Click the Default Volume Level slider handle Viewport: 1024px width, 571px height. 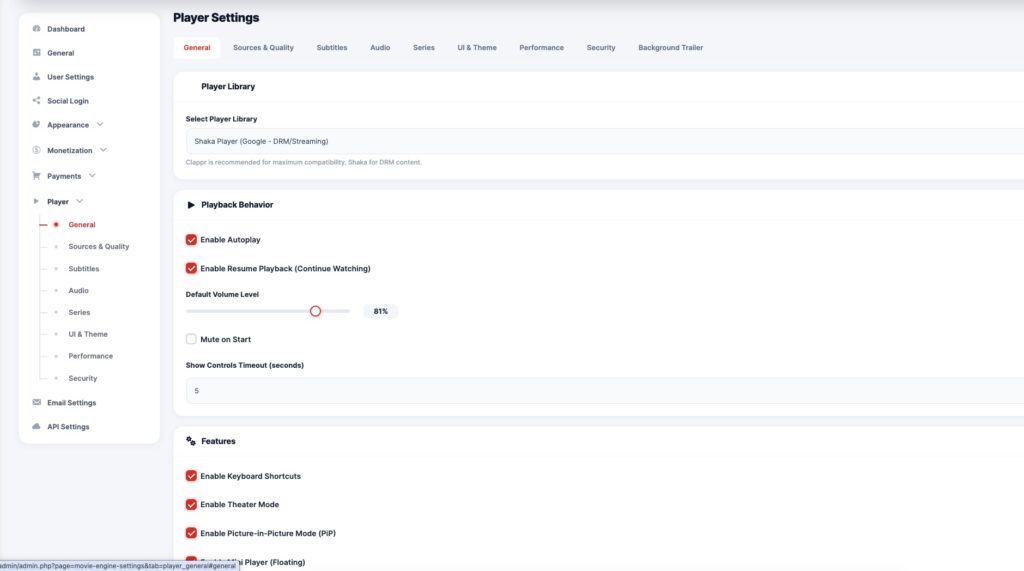315,311
